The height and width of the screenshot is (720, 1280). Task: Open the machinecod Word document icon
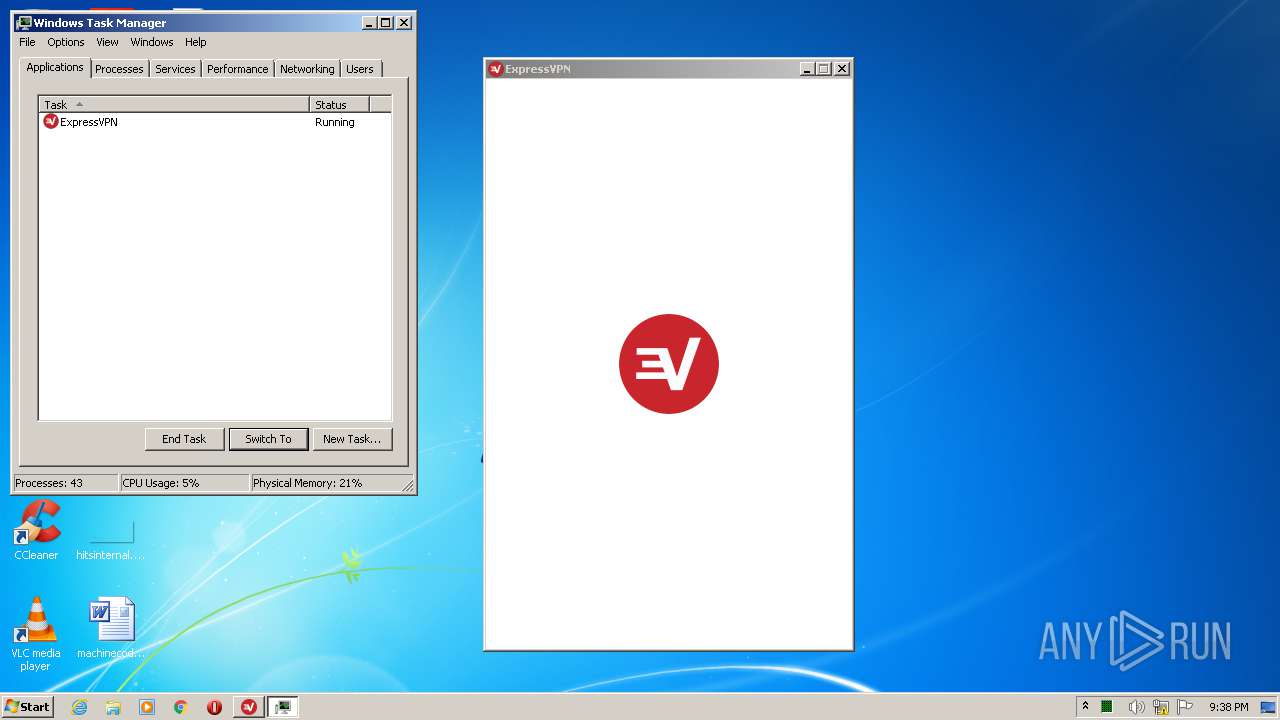click(111, 627)
